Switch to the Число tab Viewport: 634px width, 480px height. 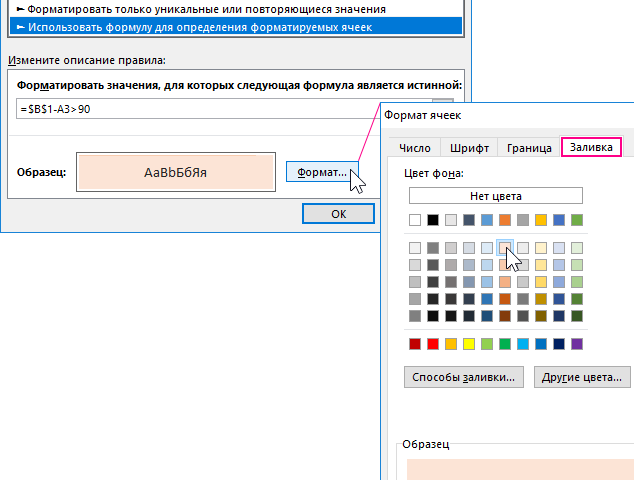pyautogui.click(x=415, y=148)
